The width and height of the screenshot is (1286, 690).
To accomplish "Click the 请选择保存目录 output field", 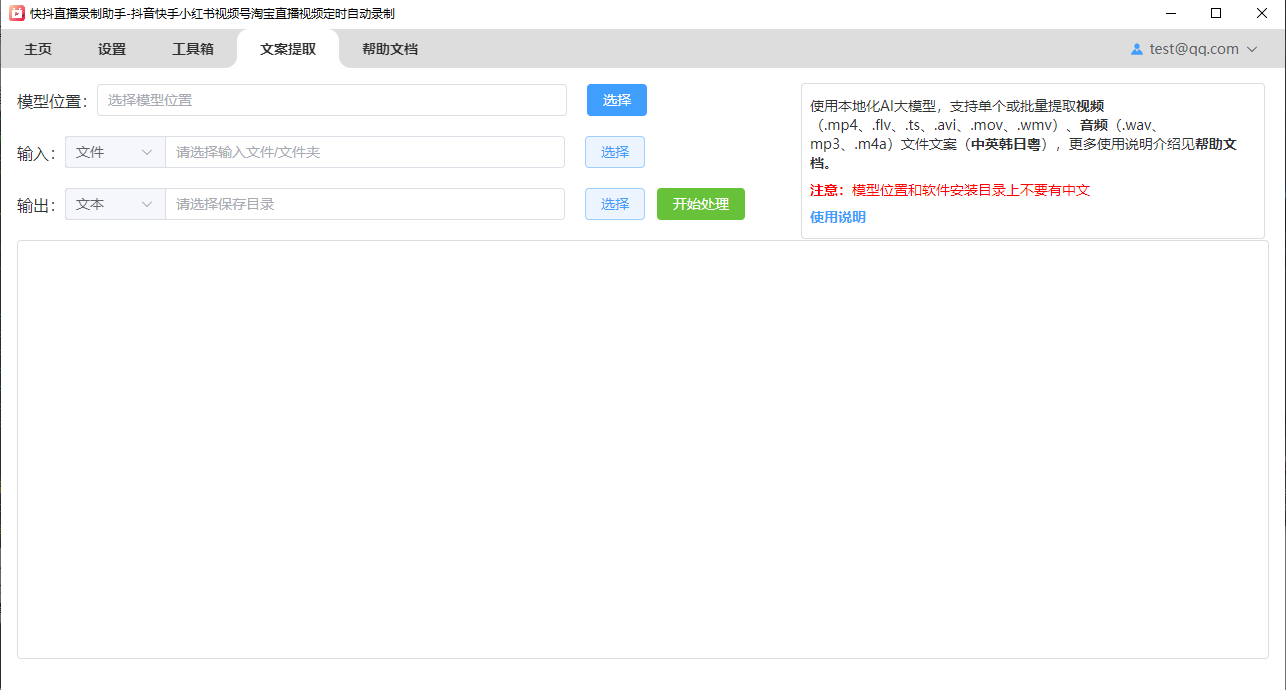I will 364,204.
